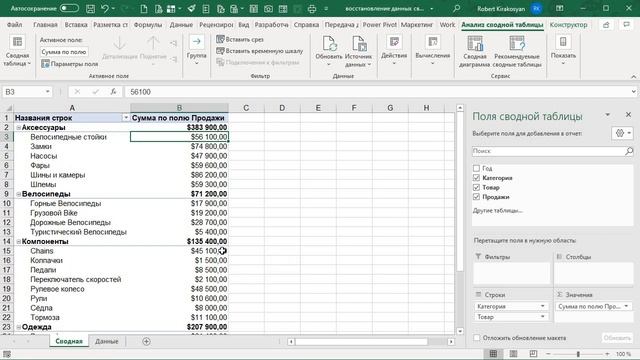Image resolution: width=640 pixels, height=360 pixels.
Task: Adjust the zoom slider handle
Action: click(x=578, y=354)
